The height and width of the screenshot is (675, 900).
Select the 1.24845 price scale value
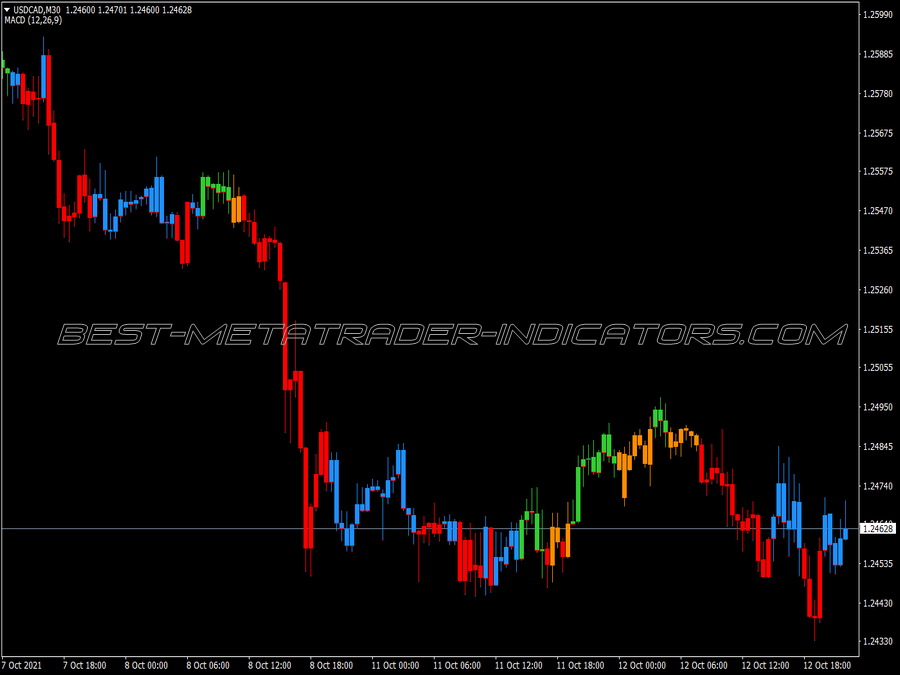click(x=878, y=447)
